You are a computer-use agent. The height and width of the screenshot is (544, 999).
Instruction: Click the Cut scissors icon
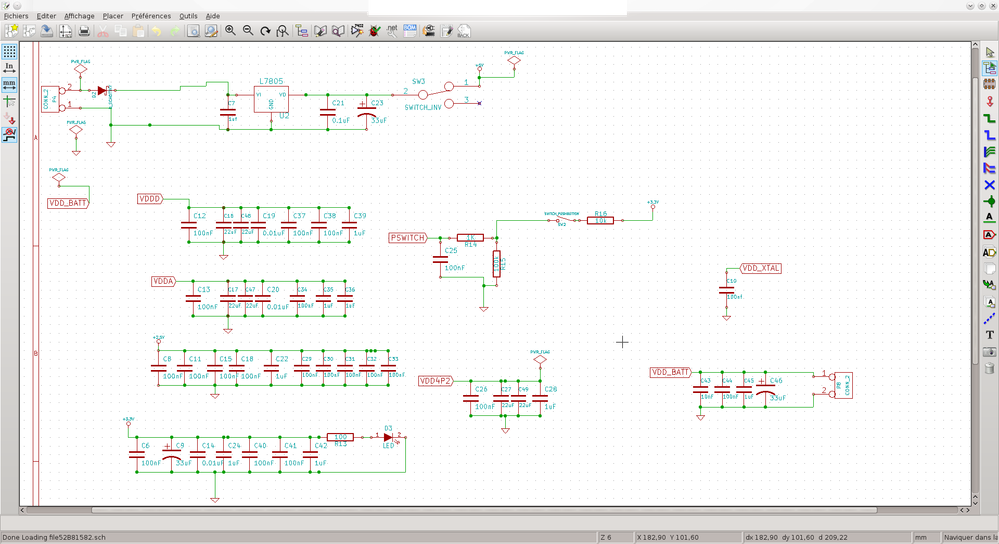click(103, 31)
